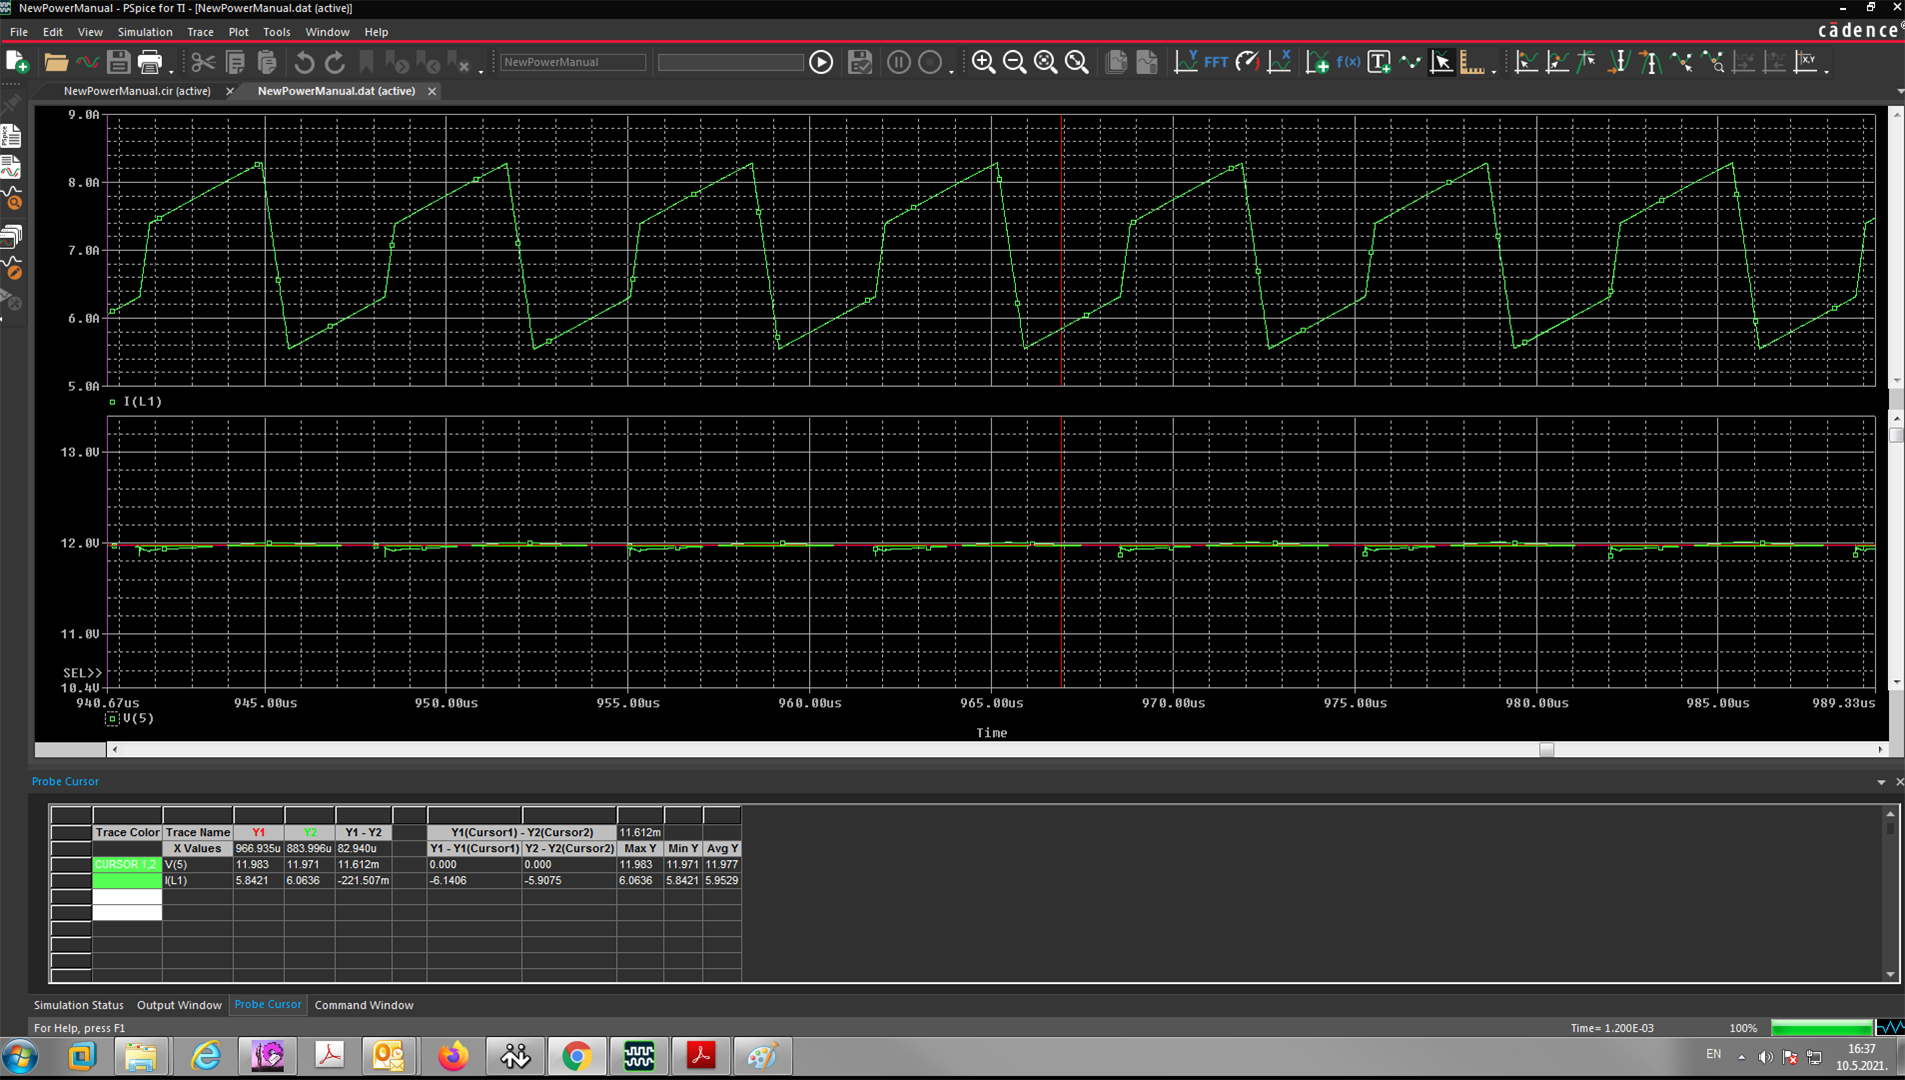Toggle logarithmic X axis
The height and width of the screenshot is (1080, 1905).
click(x=1279, y=62)
